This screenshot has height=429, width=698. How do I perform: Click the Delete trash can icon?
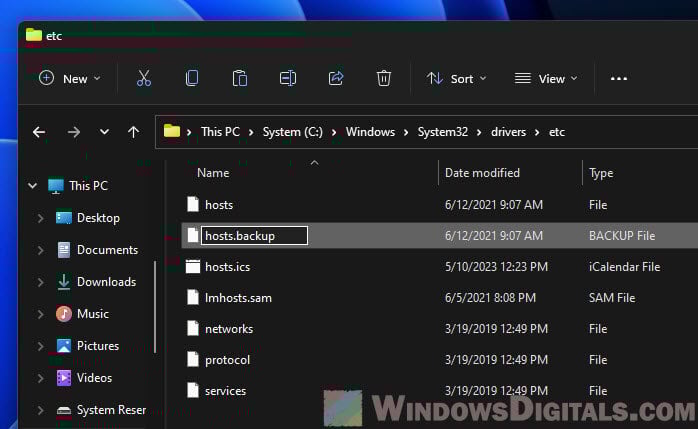click(x=384, y=78)
